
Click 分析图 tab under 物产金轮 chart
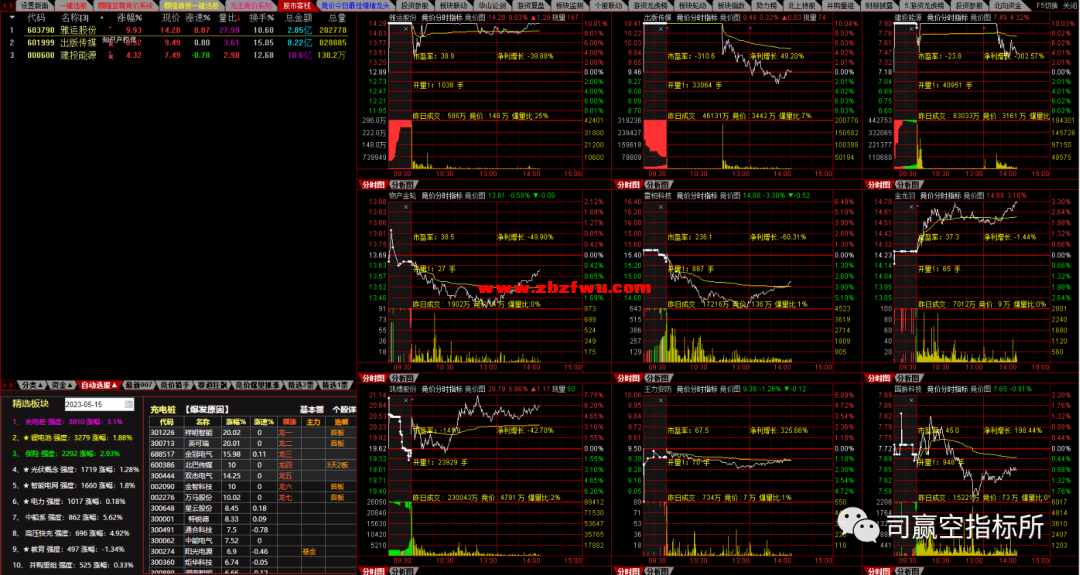pos(402,378)
